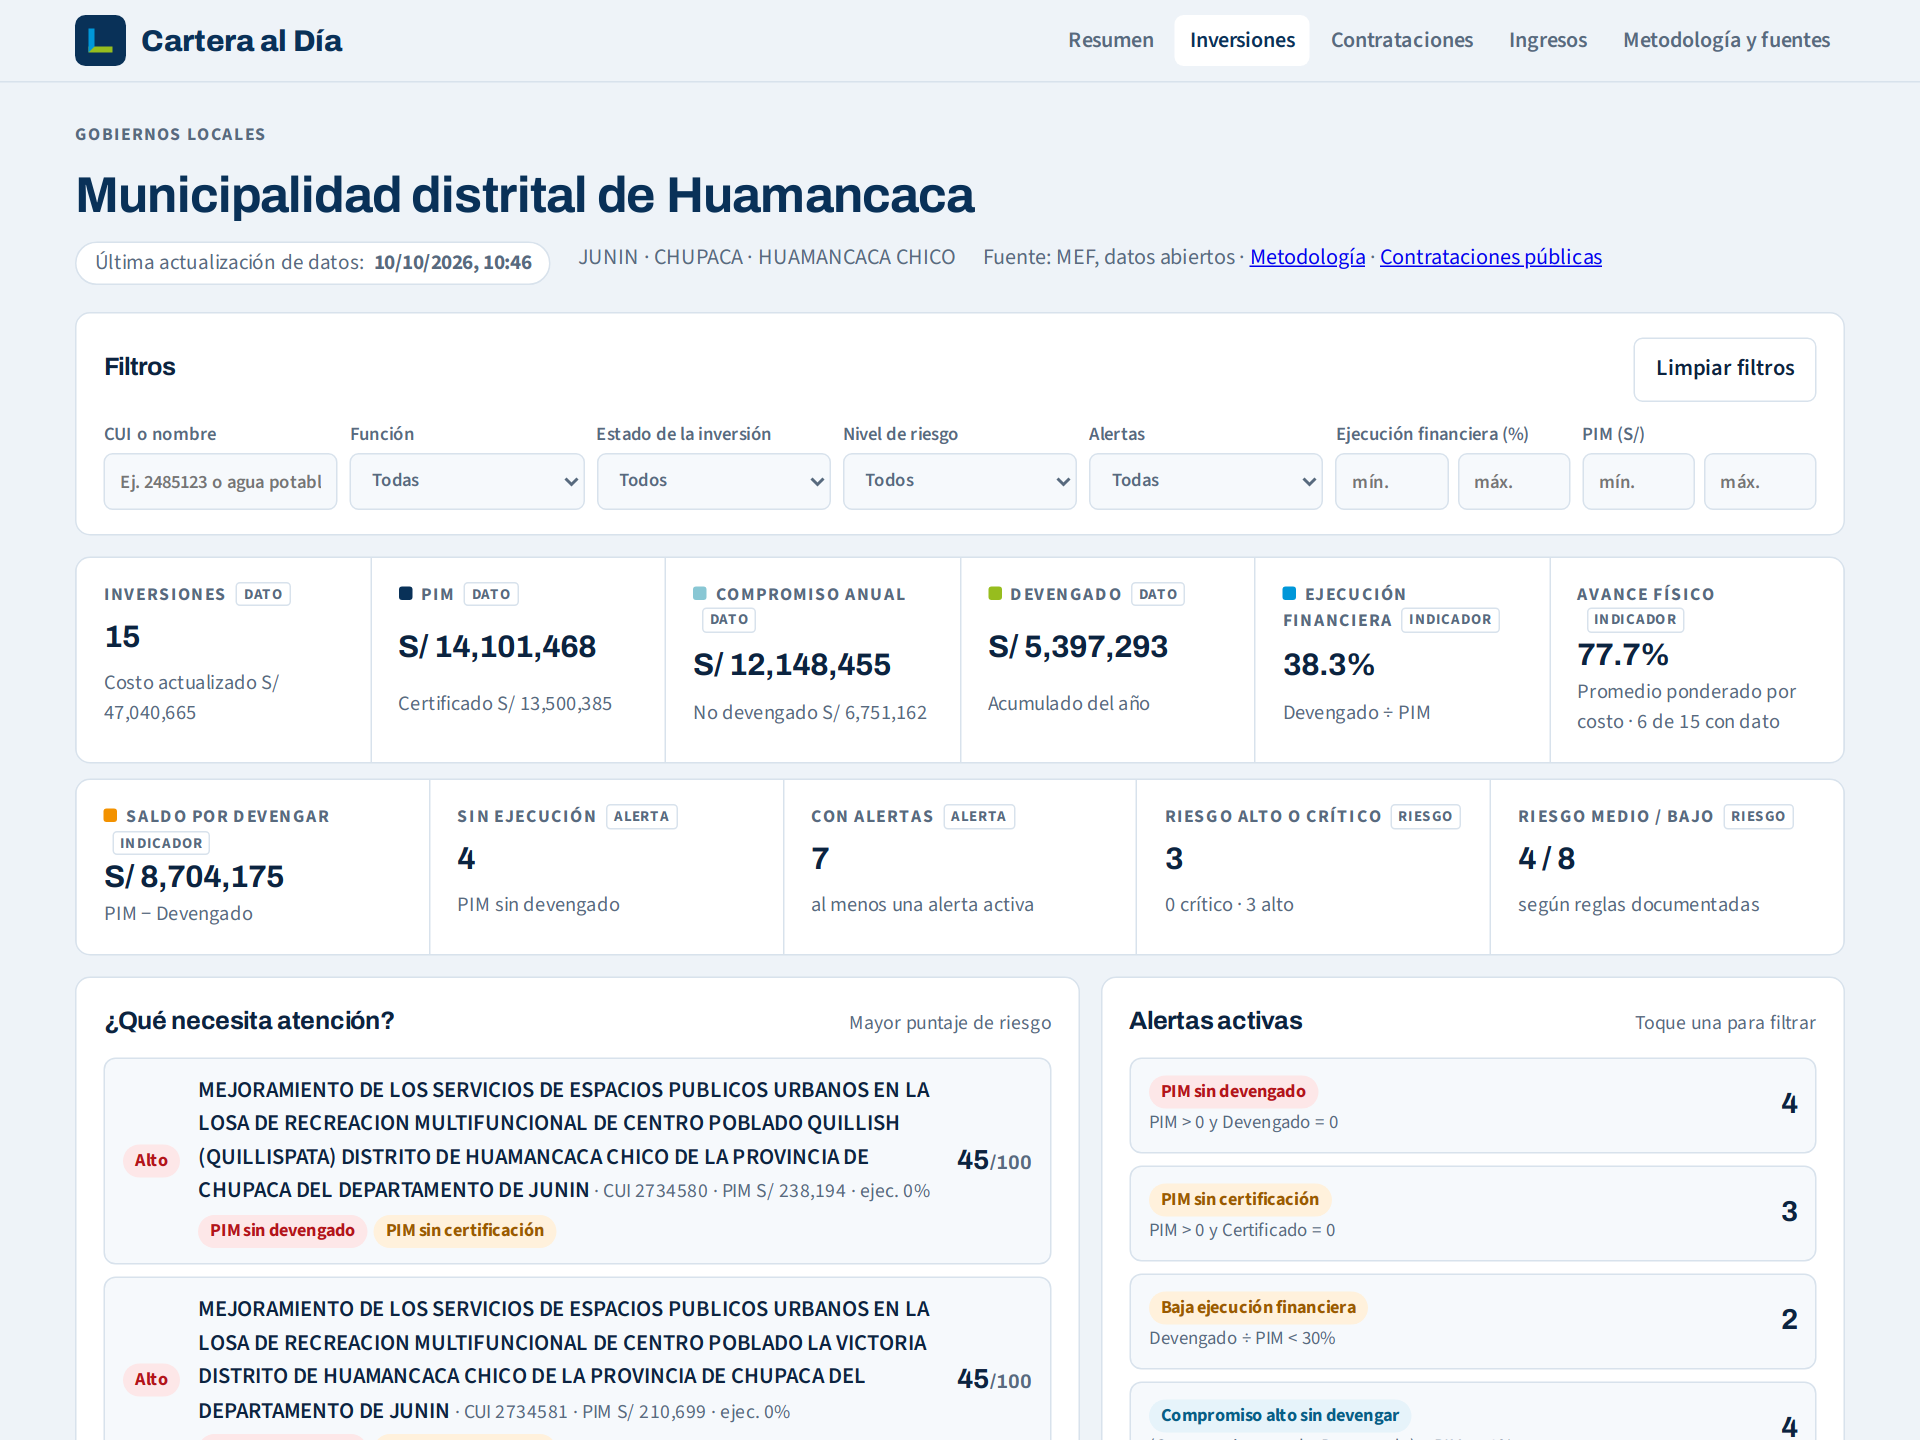Open La Victoria project with CUI 2734581
Image resolution: width=1920 pixels, height=1440 pixels.
(577, 1360)
